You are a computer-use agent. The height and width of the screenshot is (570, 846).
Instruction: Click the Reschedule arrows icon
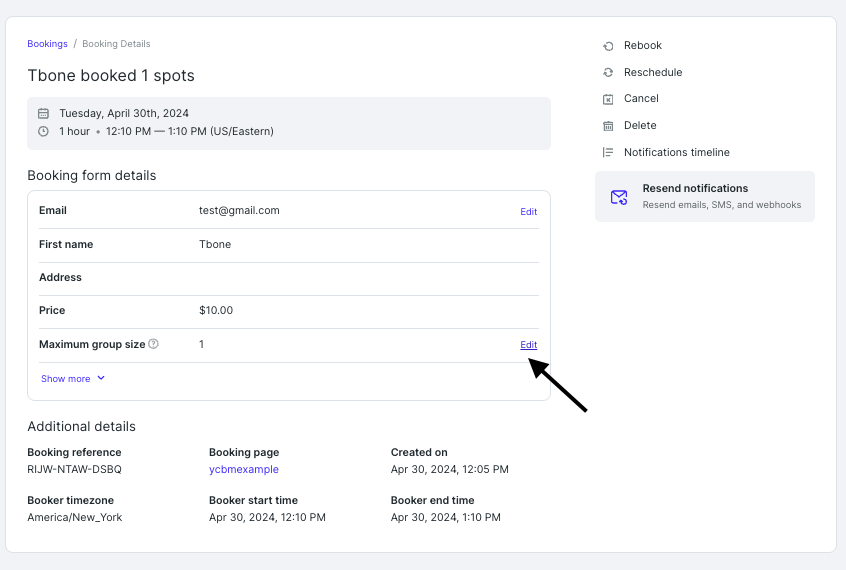(x=608, y=73)
